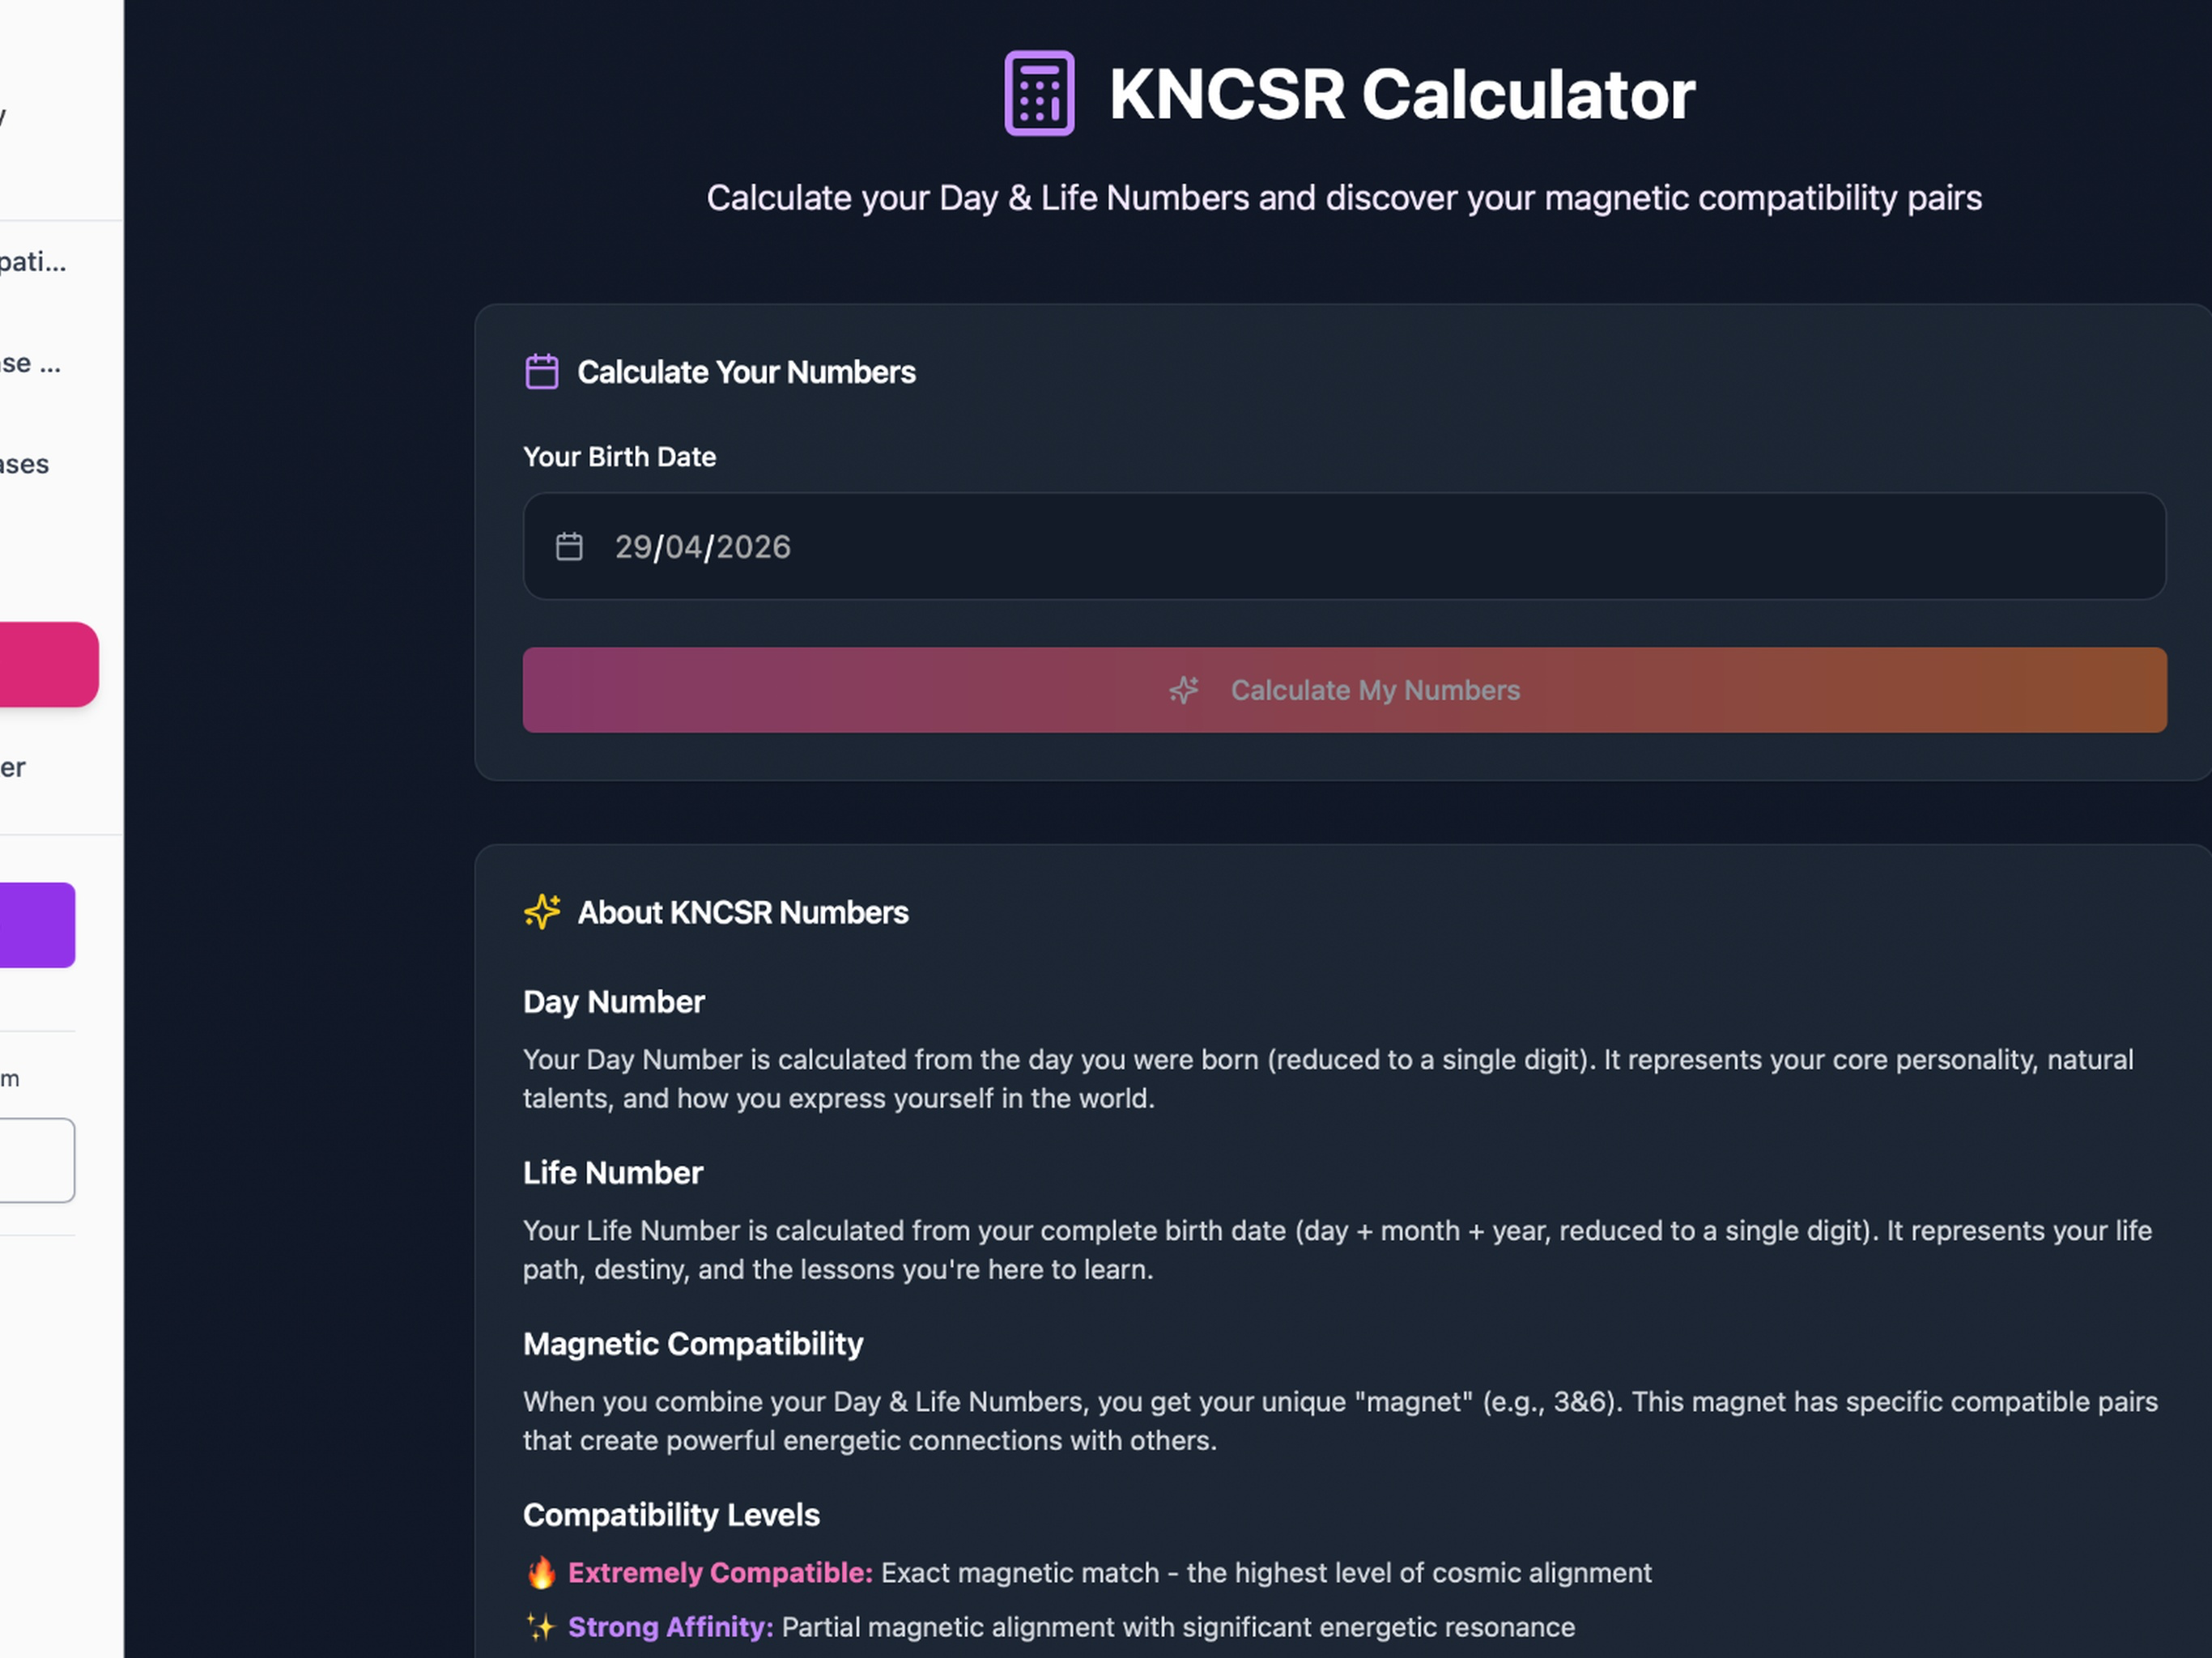Image resolution: width=2212 pixels, height=1658 pixels.
Task: Click the purple button in the left sidebar
Action: point(36,925)
